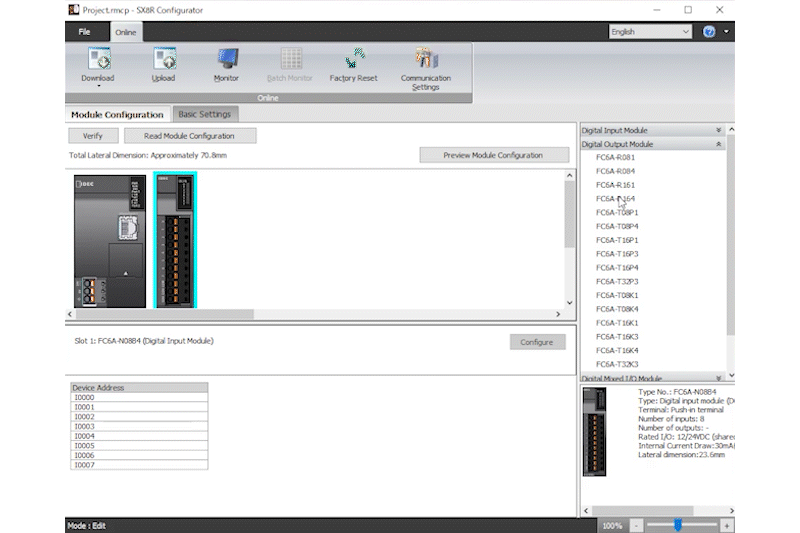Viewport: 800px width, 533px height.
Task: Click the zoom out minus button
Action: click(x=636, y=525)
